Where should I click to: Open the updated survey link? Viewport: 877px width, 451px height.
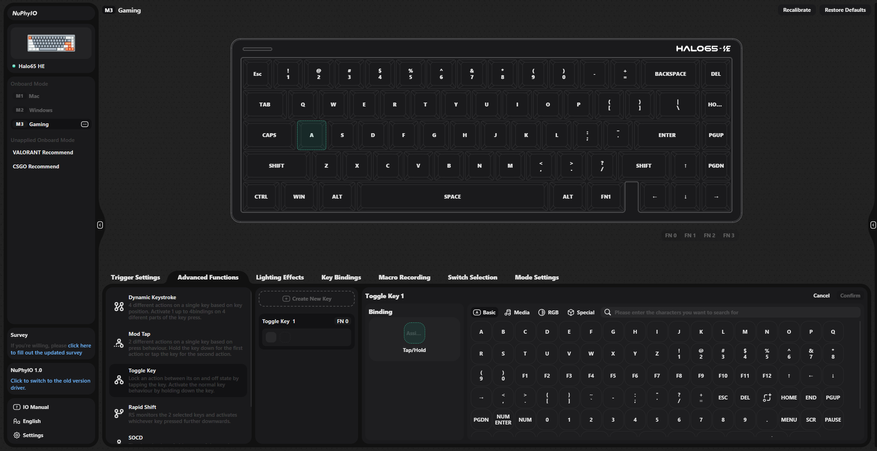coord(51,349)
